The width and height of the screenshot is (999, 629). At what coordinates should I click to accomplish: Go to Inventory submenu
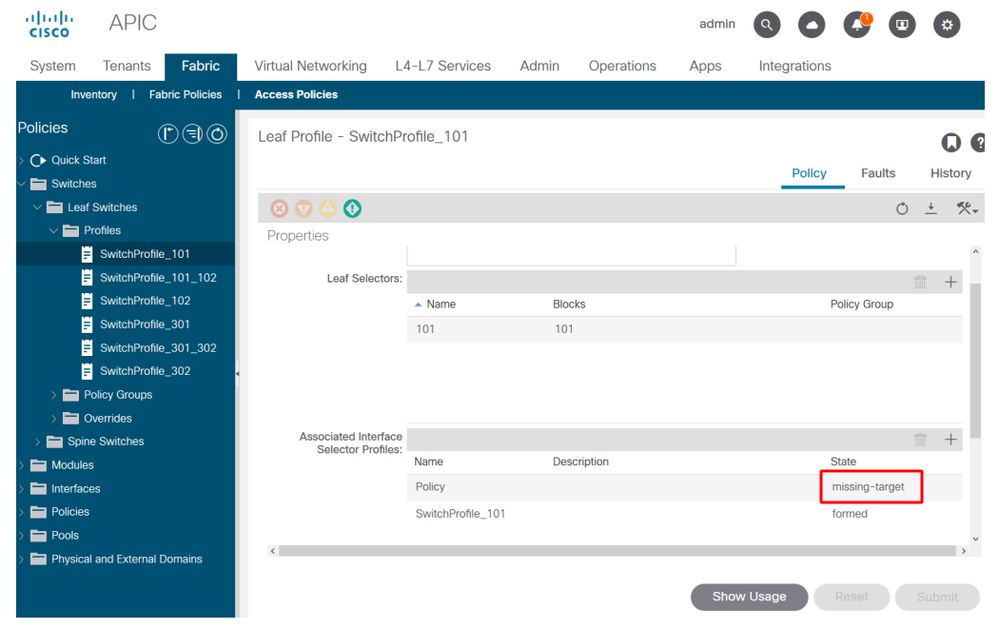tap(94, 94)
